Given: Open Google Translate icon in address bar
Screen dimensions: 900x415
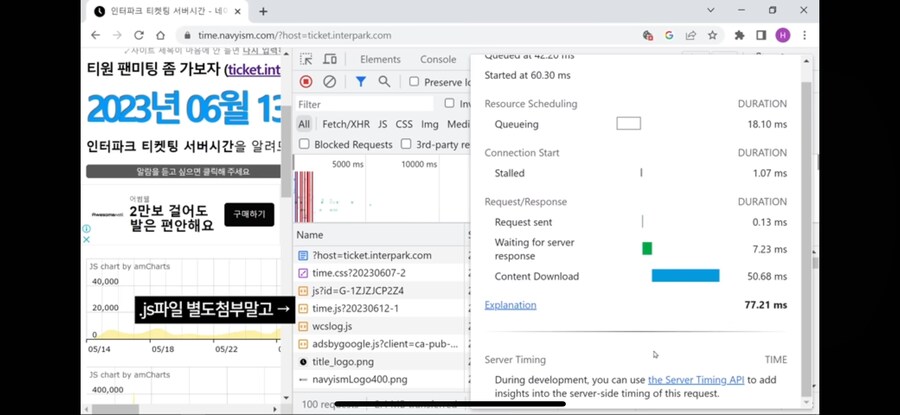Looking at the screenshot, I should pos(669,35).
